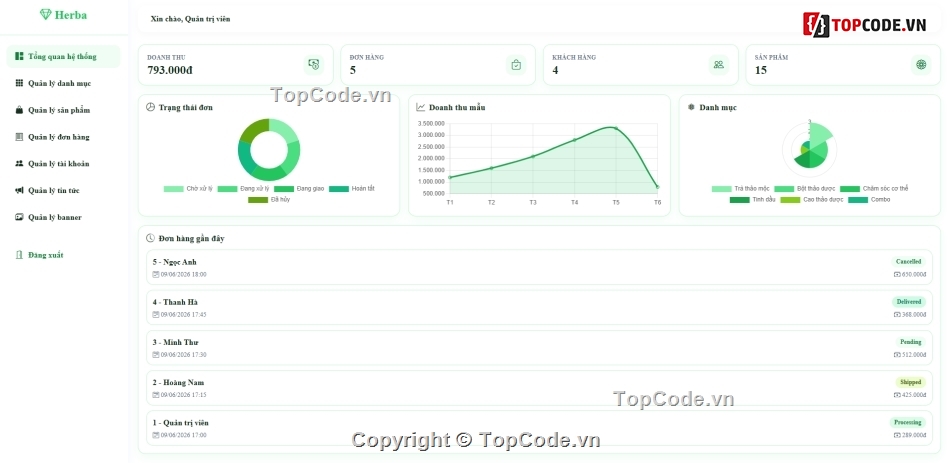Image resolution: width=950 pixels, height=463 pixels.
Task: Open Quản lý banner page
Action: coord(63,217)
